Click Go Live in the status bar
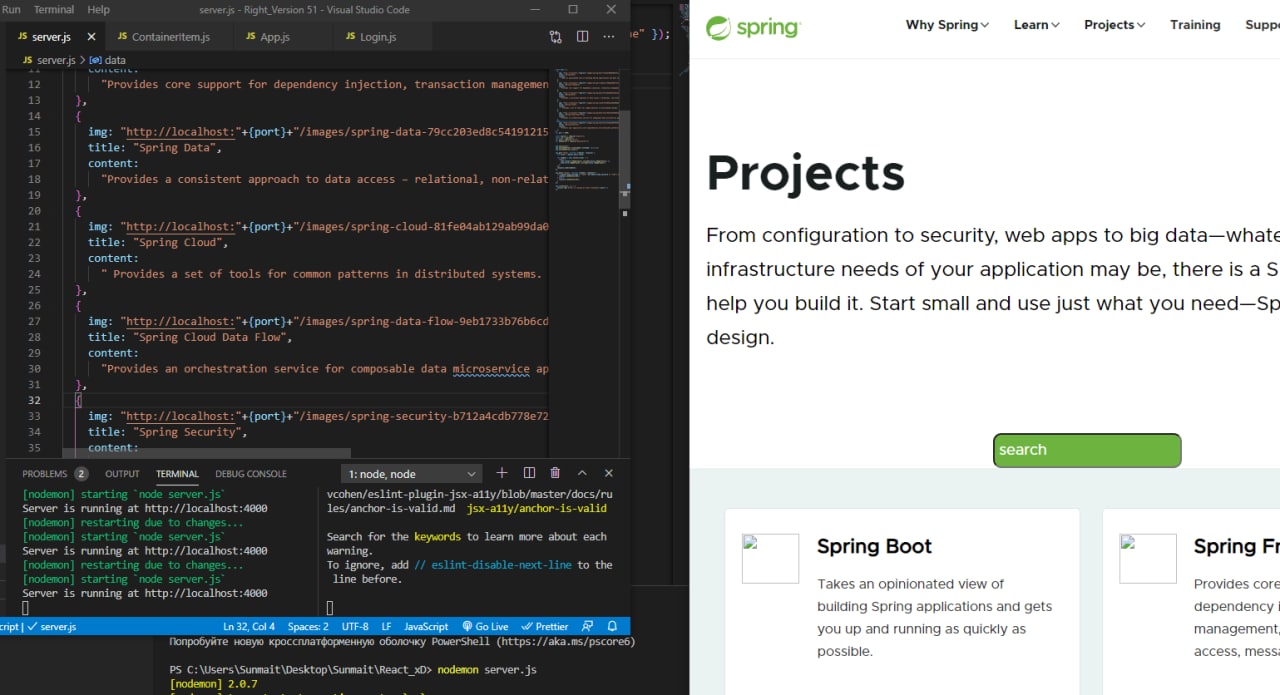This screenshot has height=695, width=1280. pos(485,626)
